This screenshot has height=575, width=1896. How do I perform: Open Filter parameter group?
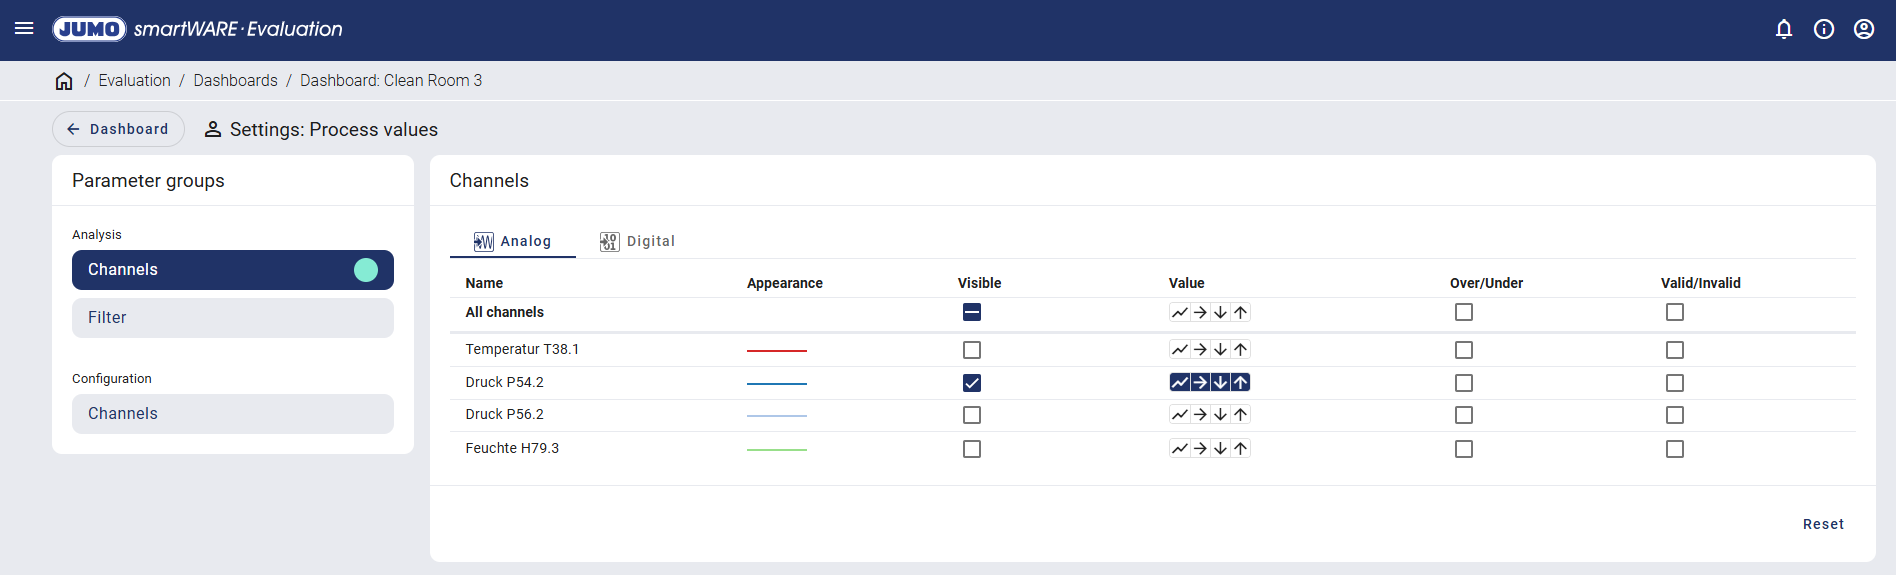coord(232,318)
